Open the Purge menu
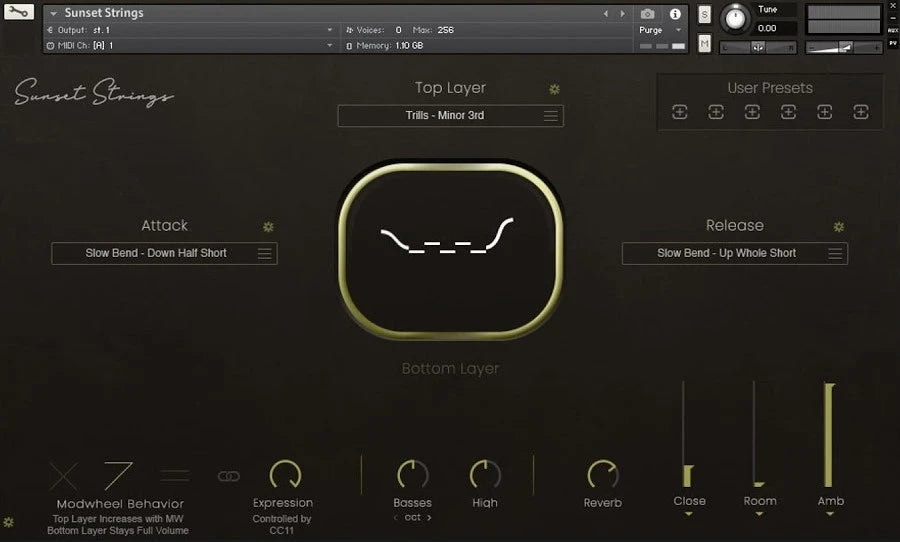Screen dimensions: 900x542 click(x=661, y=30)
